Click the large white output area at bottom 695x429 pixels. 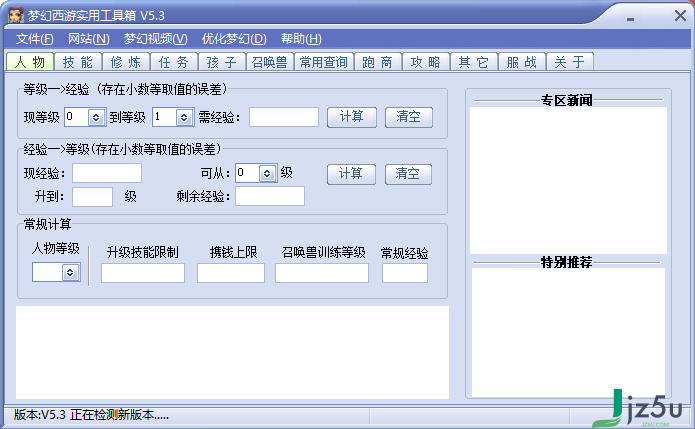tap(232, 352)
